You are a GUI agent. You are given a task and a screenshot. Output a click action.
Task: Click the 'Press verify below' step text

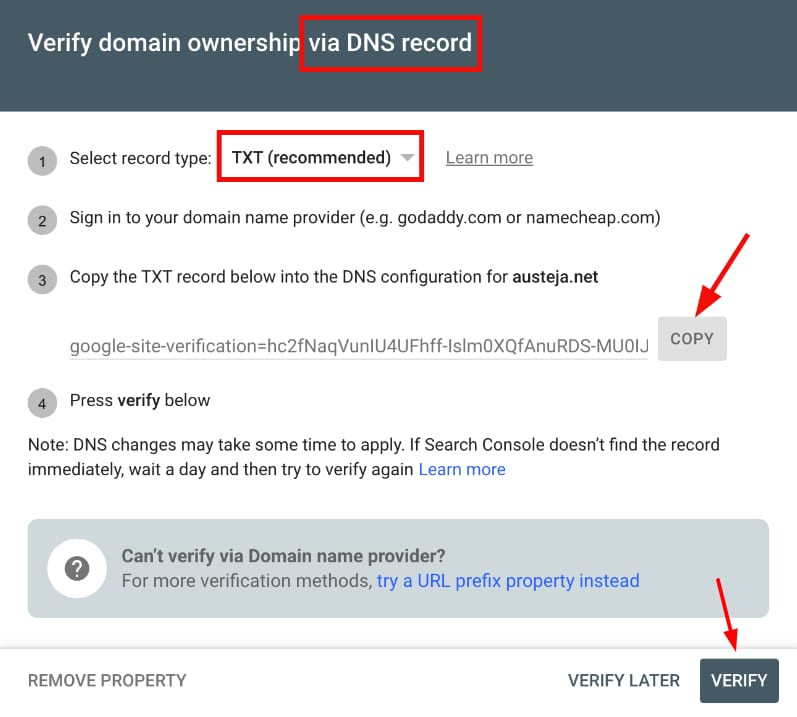(140, 400)
